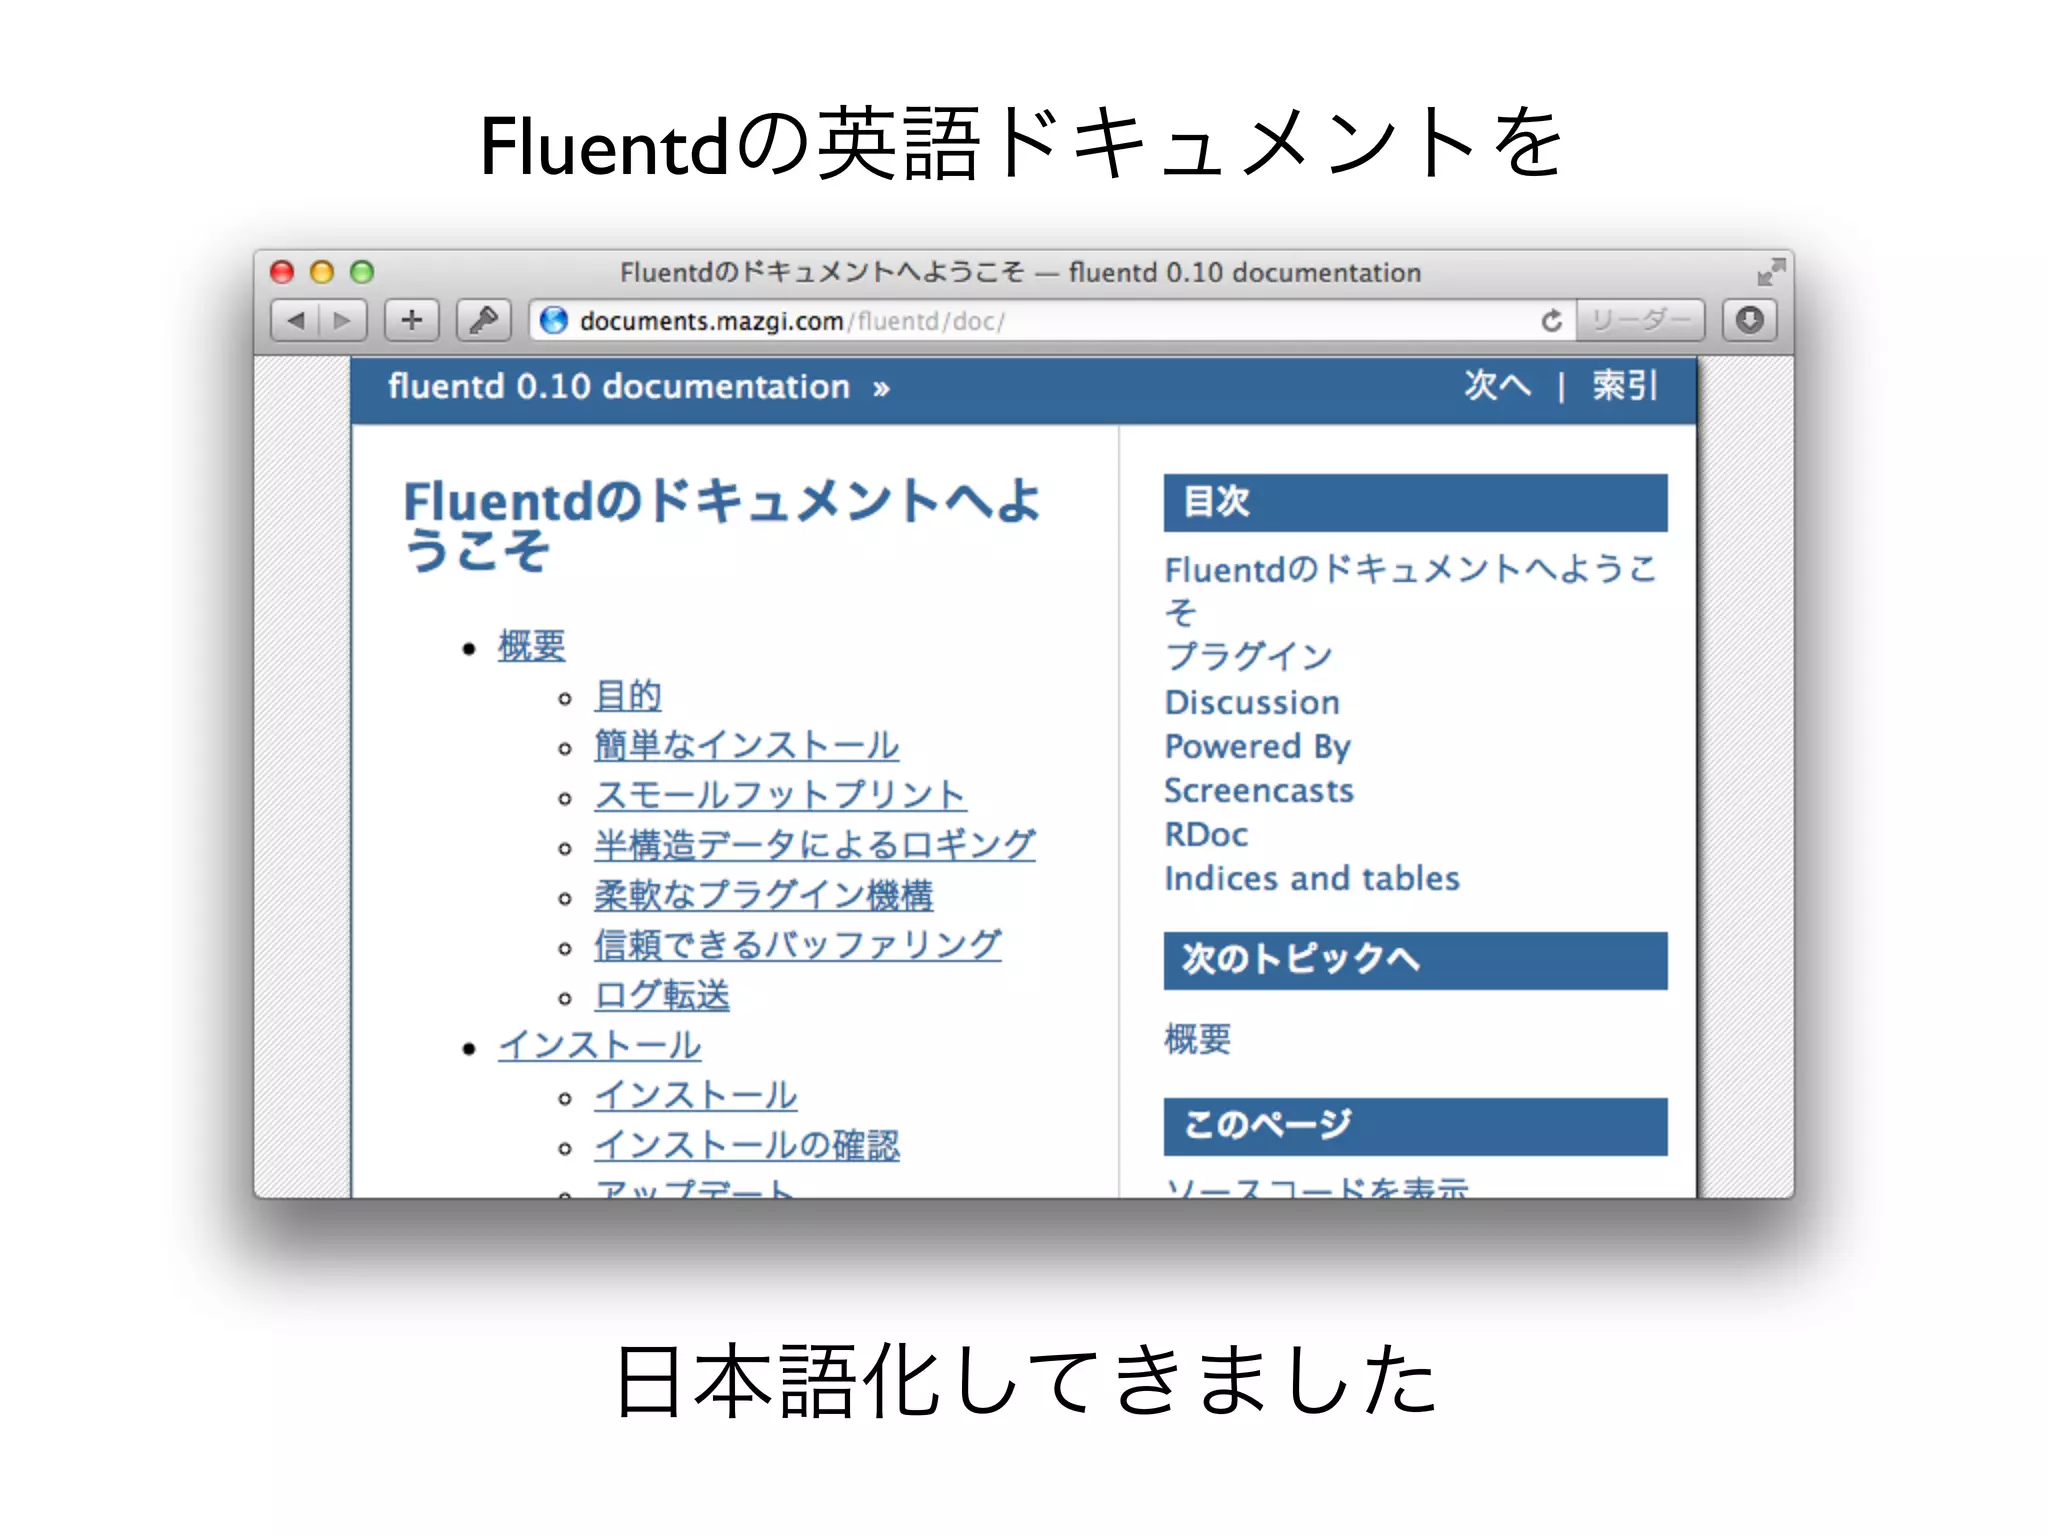Open the RDoc sidebar link
This screenshot has width=2048, height=1536.
pos(1206,835)
